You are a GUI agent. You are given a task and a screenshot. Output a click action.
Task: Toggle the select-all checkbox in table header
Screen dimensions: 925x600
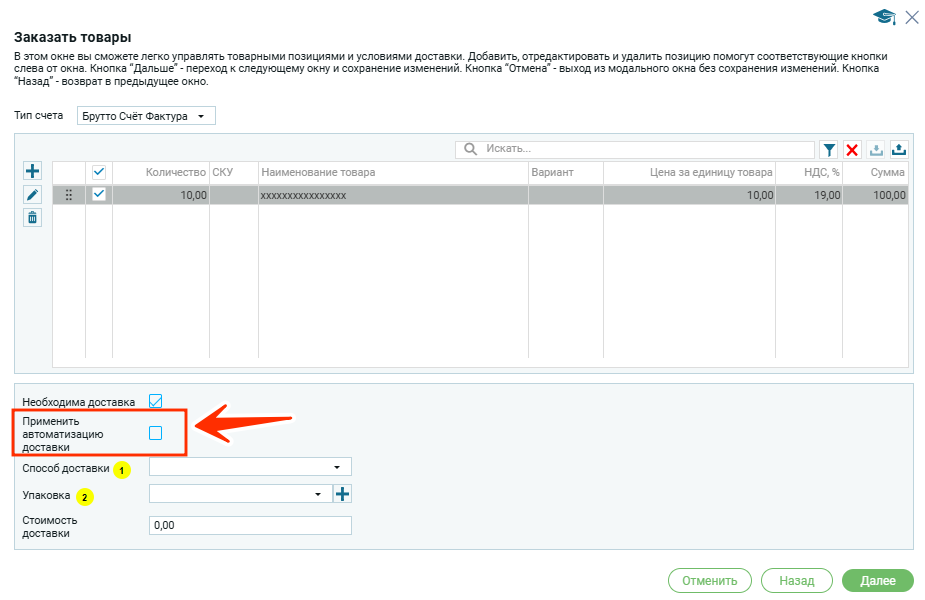tap(99, 173)
